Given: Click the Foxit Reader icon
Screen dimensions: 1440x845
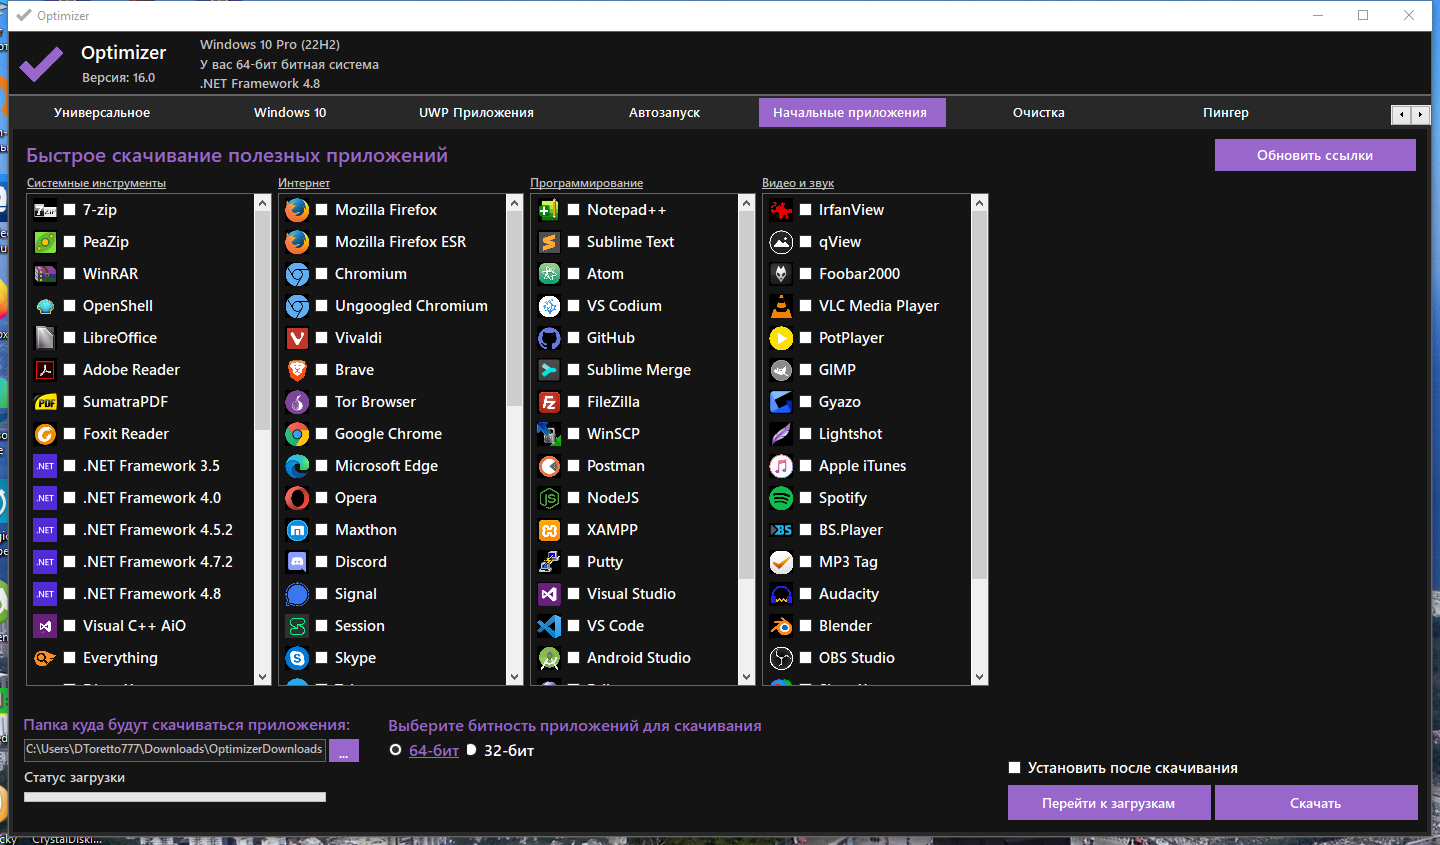Looking at the screenshot, I should 45,434.
